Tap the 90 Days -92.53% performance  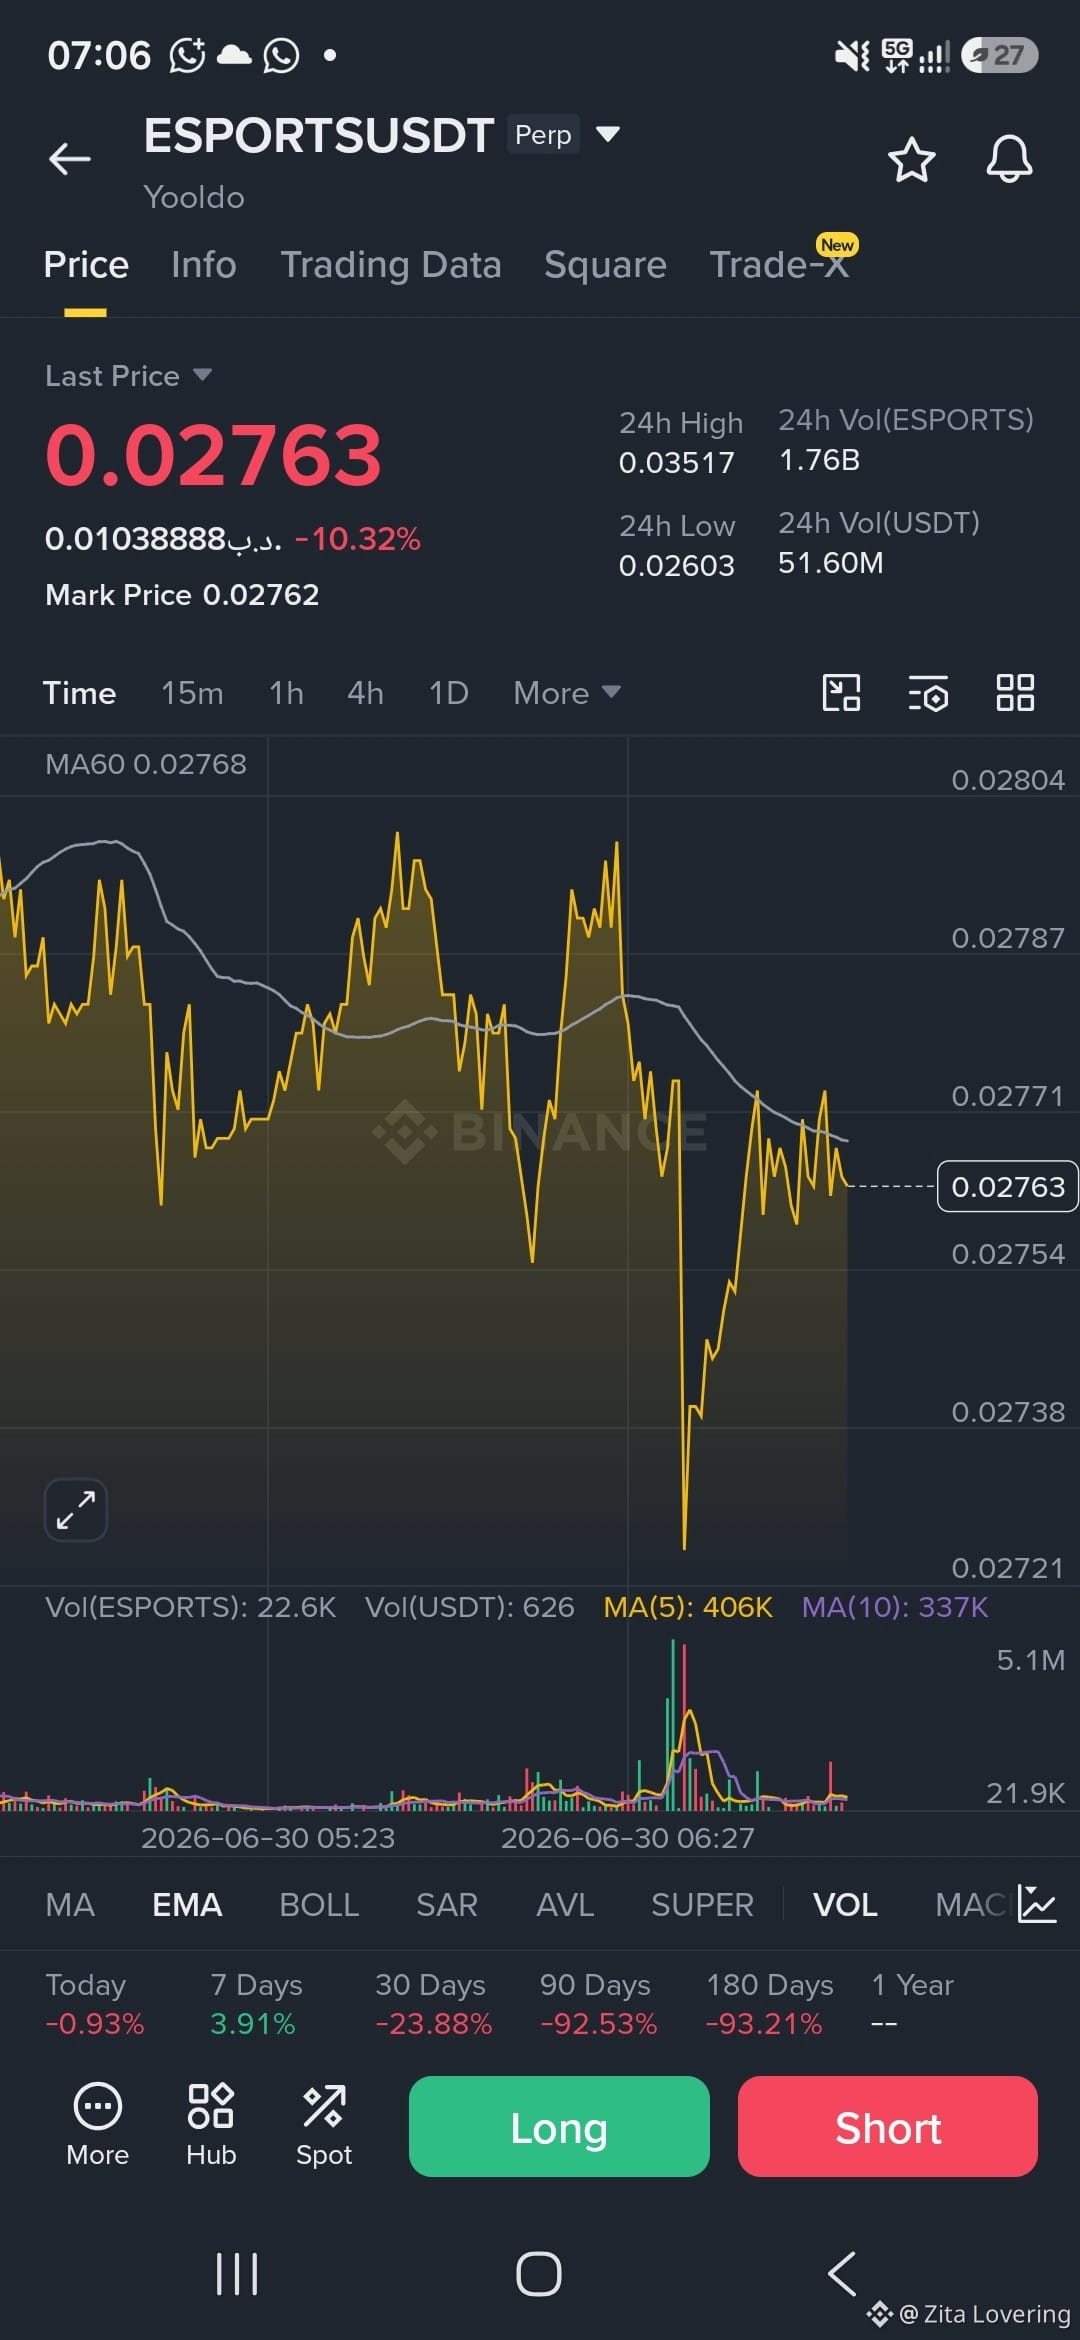point(598,2004)
